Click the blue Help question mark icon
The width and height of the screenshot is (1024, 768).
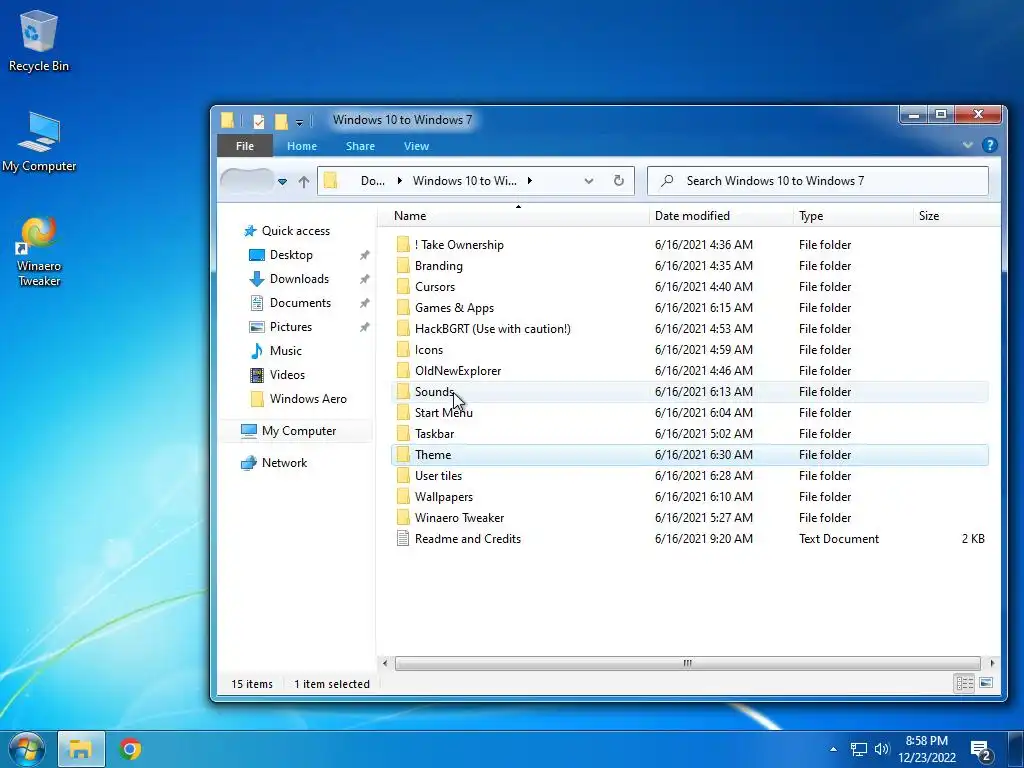[989, 145]
